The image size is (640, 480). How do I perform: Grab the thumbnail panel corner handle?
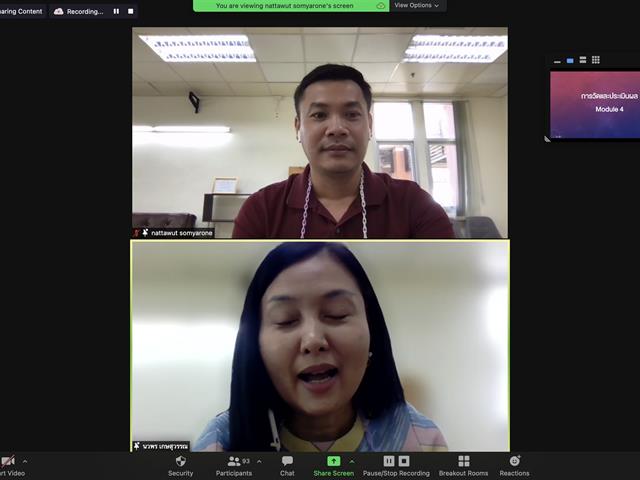click(x=547, y=139)
